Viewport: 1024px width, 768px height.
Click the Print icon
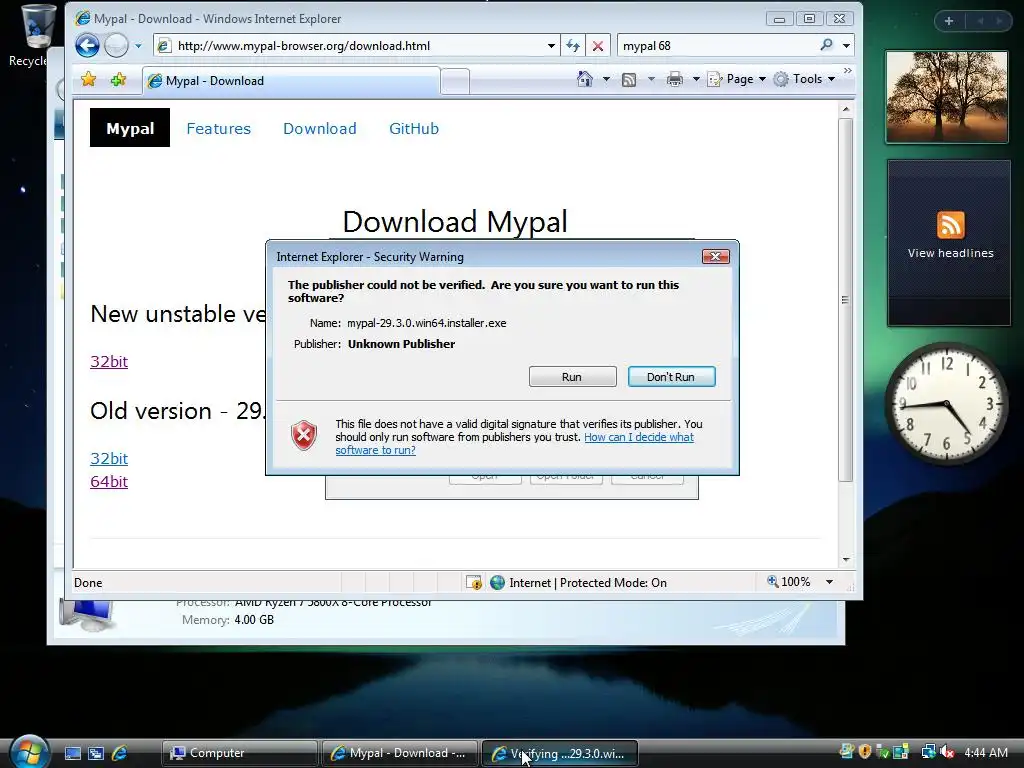coord(675,80)
